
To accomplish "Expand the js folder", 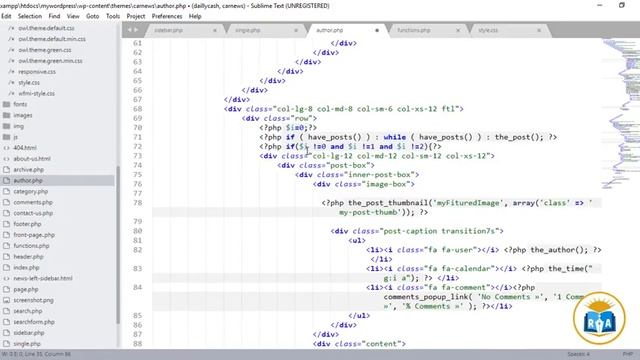I will pyautogui.click(x=16, y=137).
